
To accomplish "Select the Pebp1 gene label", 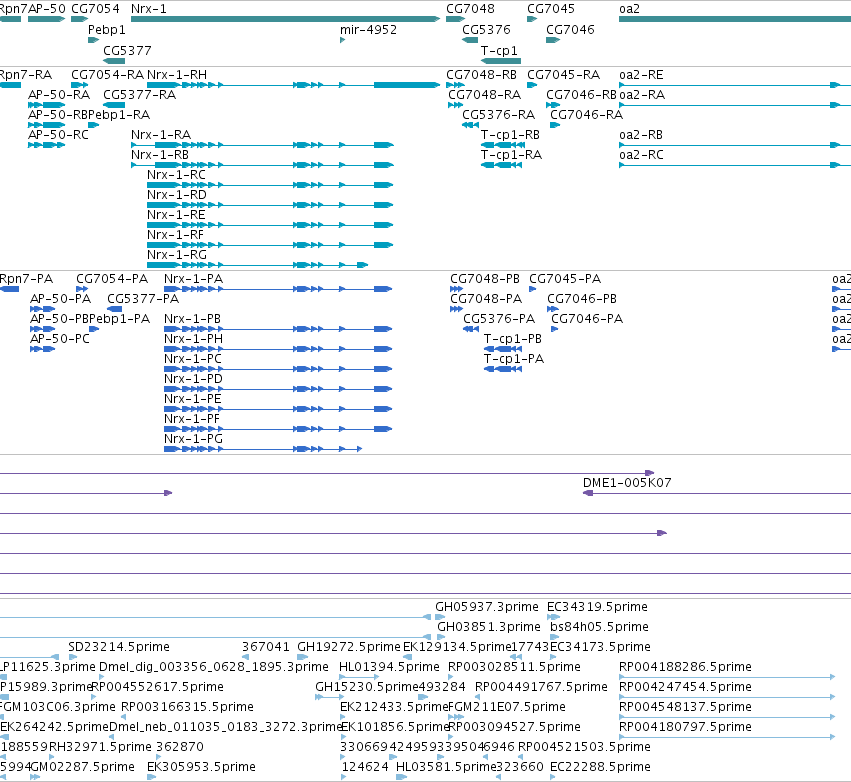I will pos(106,29).
